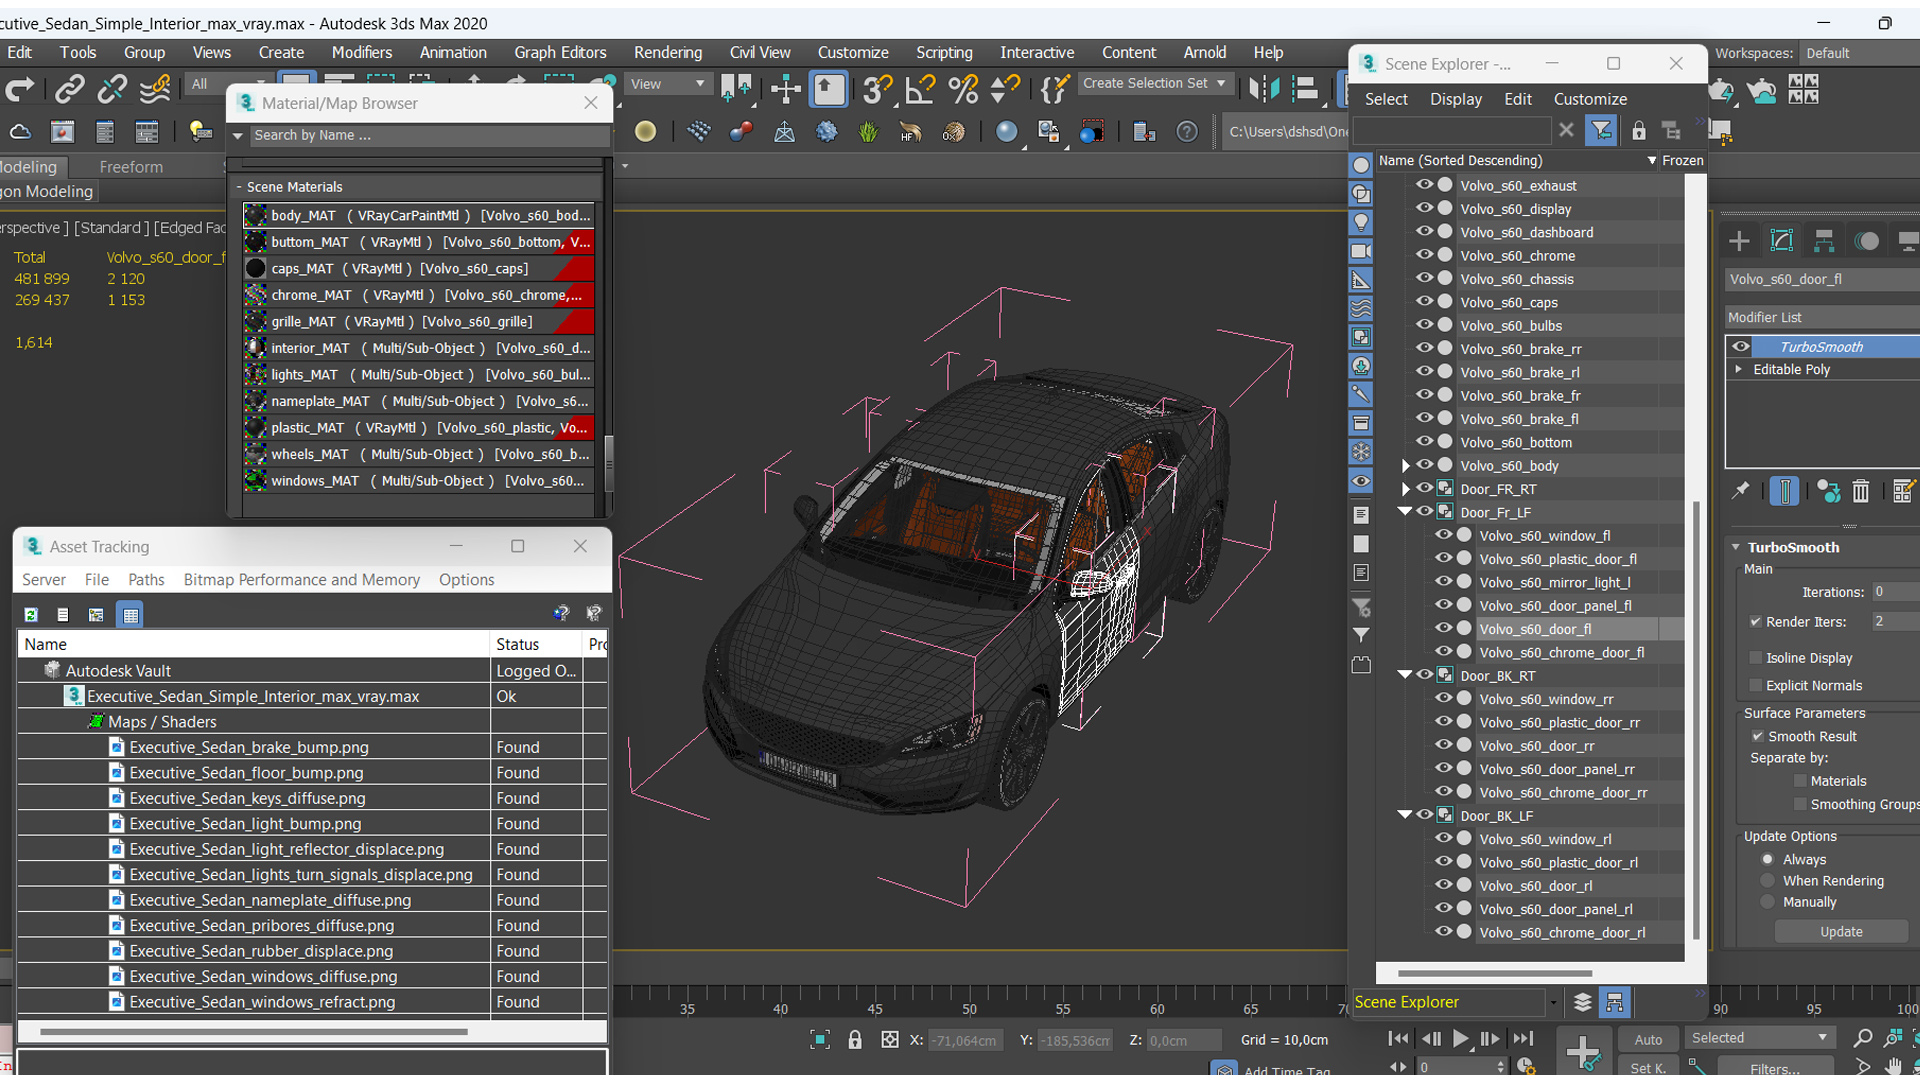Toggle the 3D Snaps icon
The height and width of the screenshot is (1080, 1920).
[x=876, y=90]
